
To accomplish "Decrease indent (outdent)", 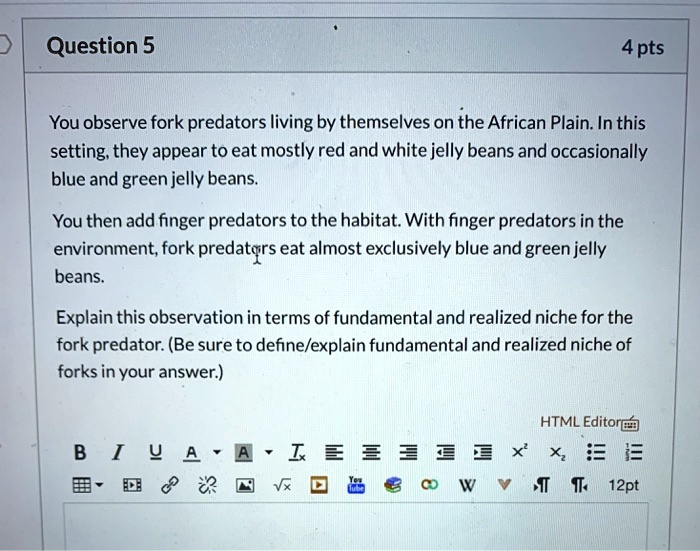I will click(446, 453).
